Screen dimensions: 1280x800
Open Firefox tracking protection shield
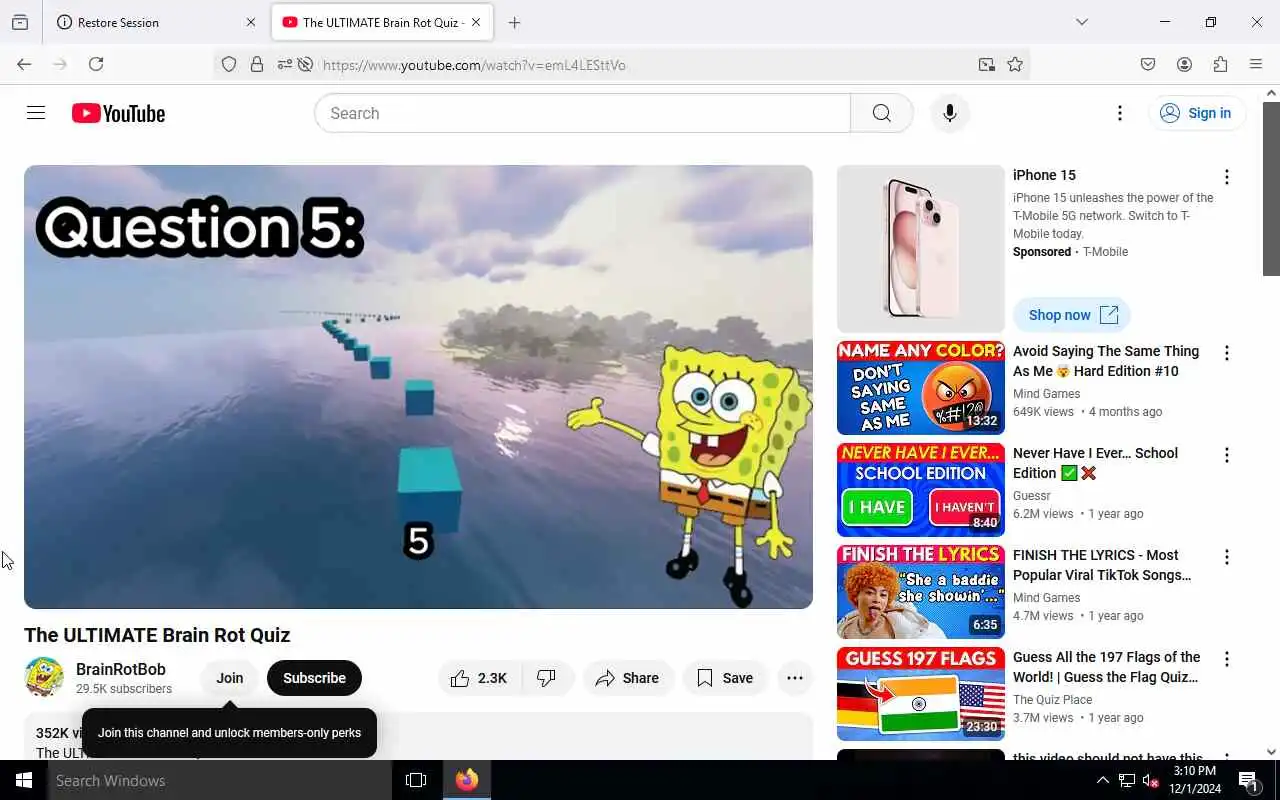tap(229, 65)
